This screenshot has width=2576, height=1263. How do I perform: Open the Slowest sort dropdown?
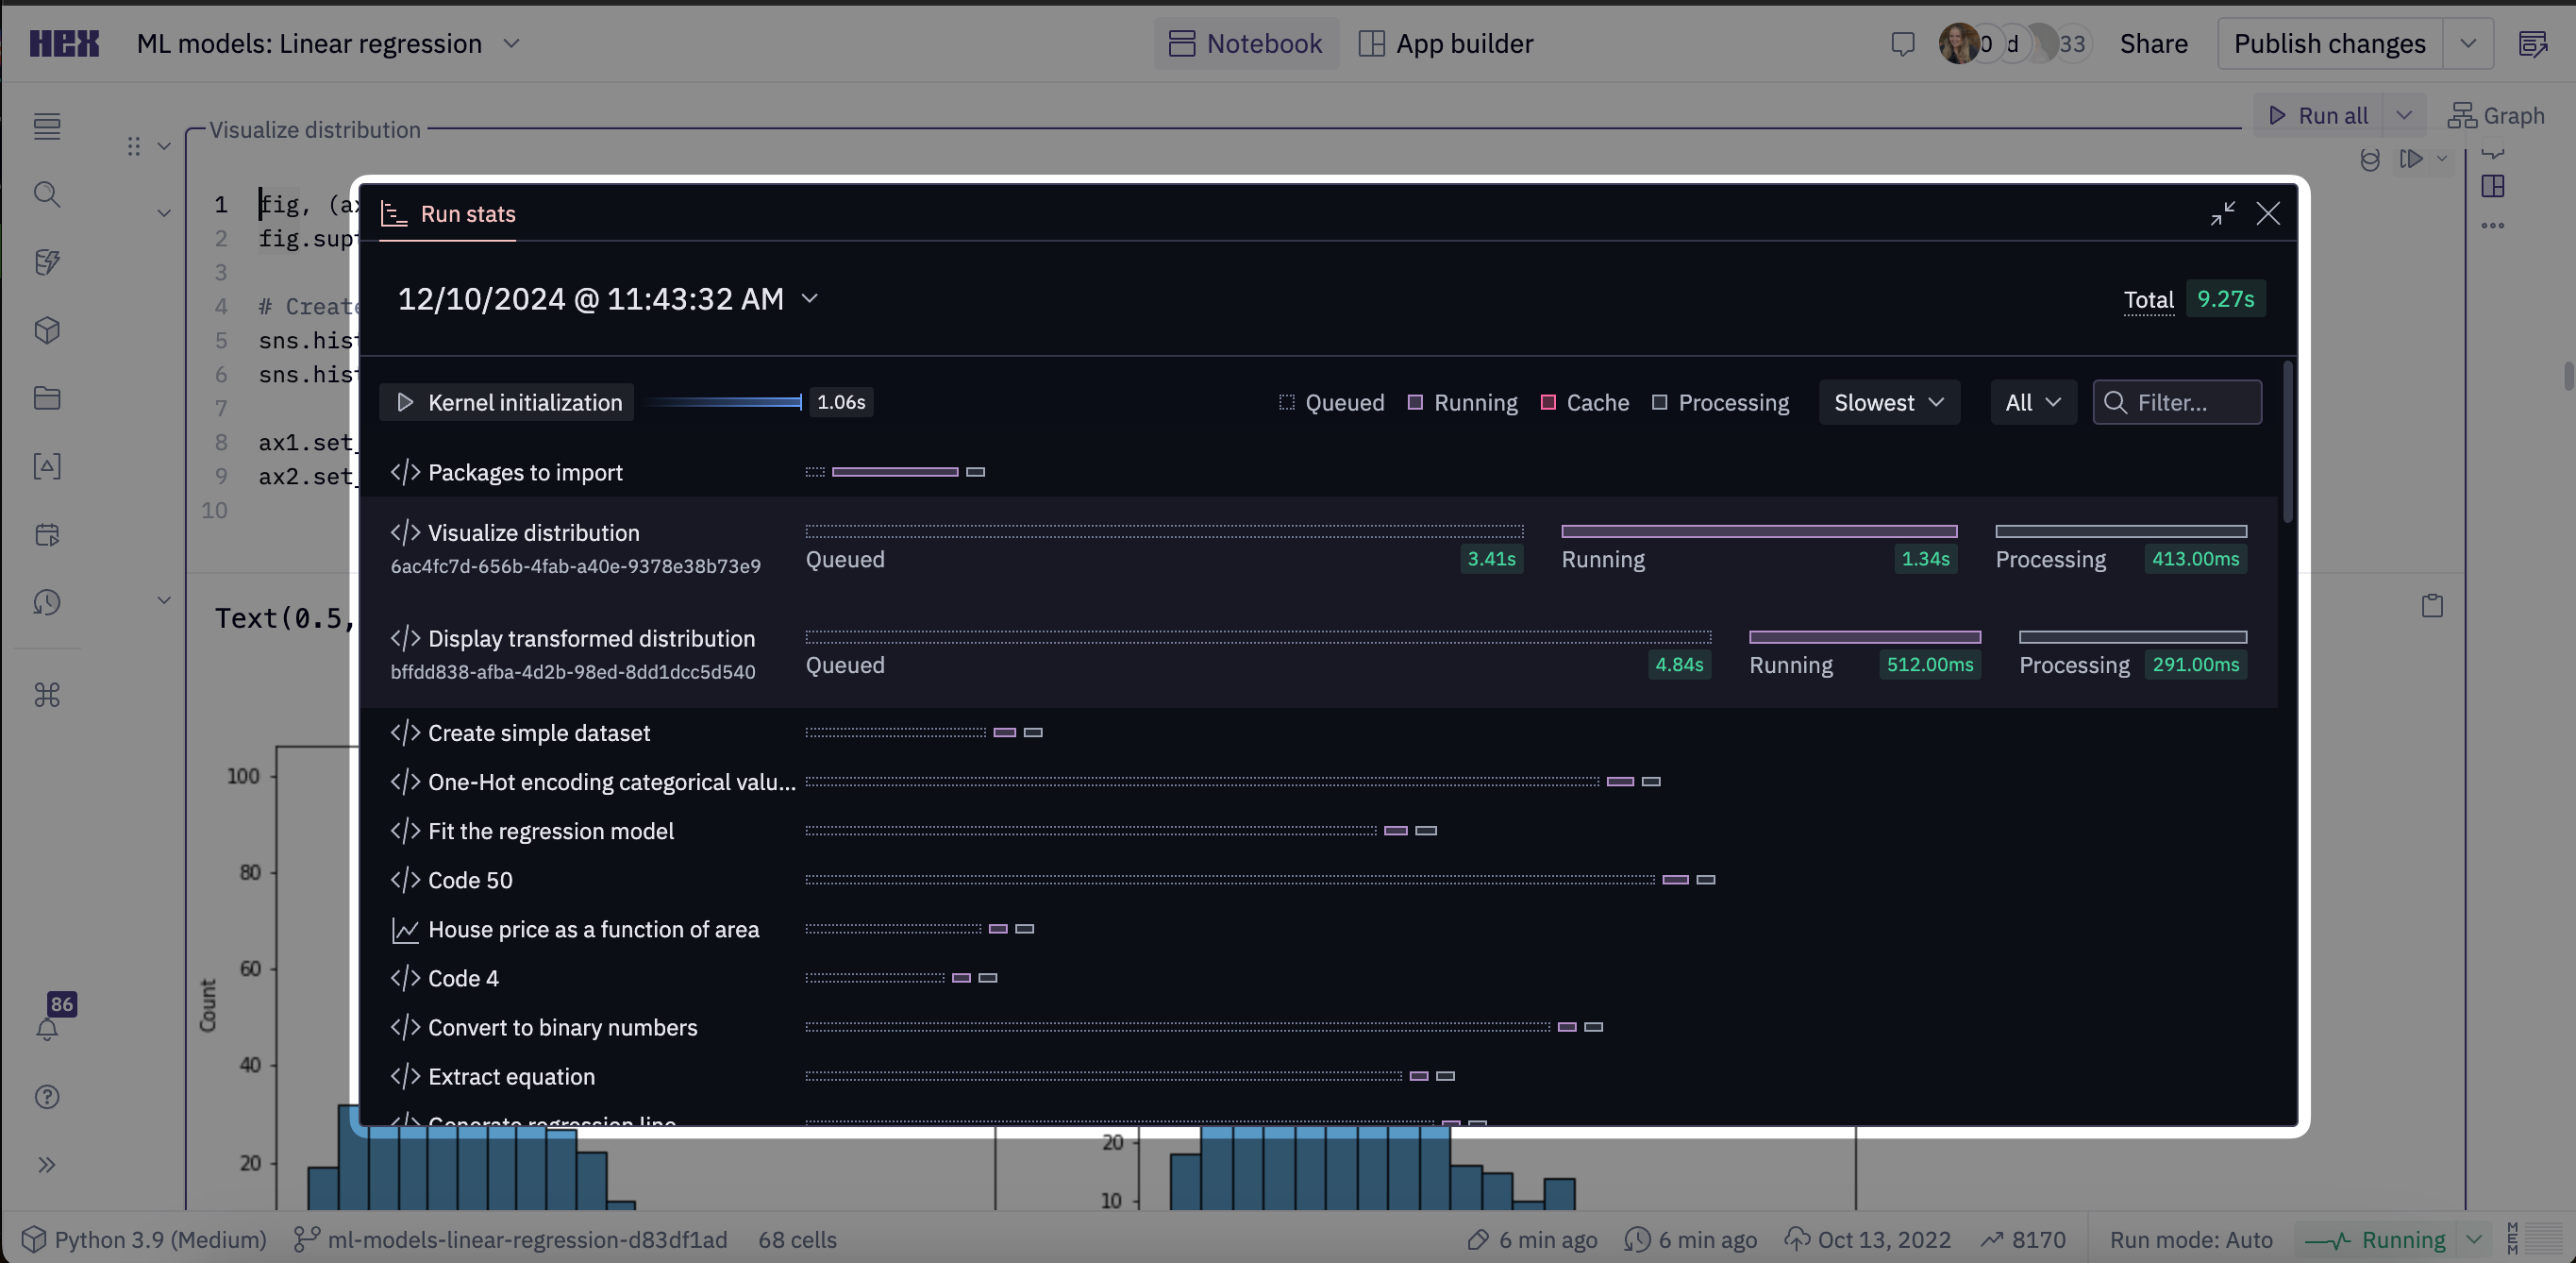pyautogui.click(x=1888, y=402)
